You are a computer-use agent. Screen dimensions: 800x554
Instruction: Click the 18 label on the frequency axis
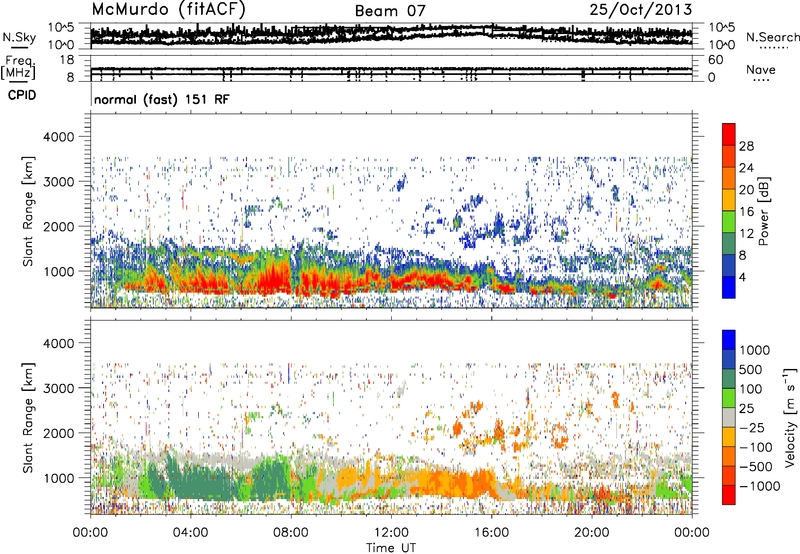click(67, 60)
